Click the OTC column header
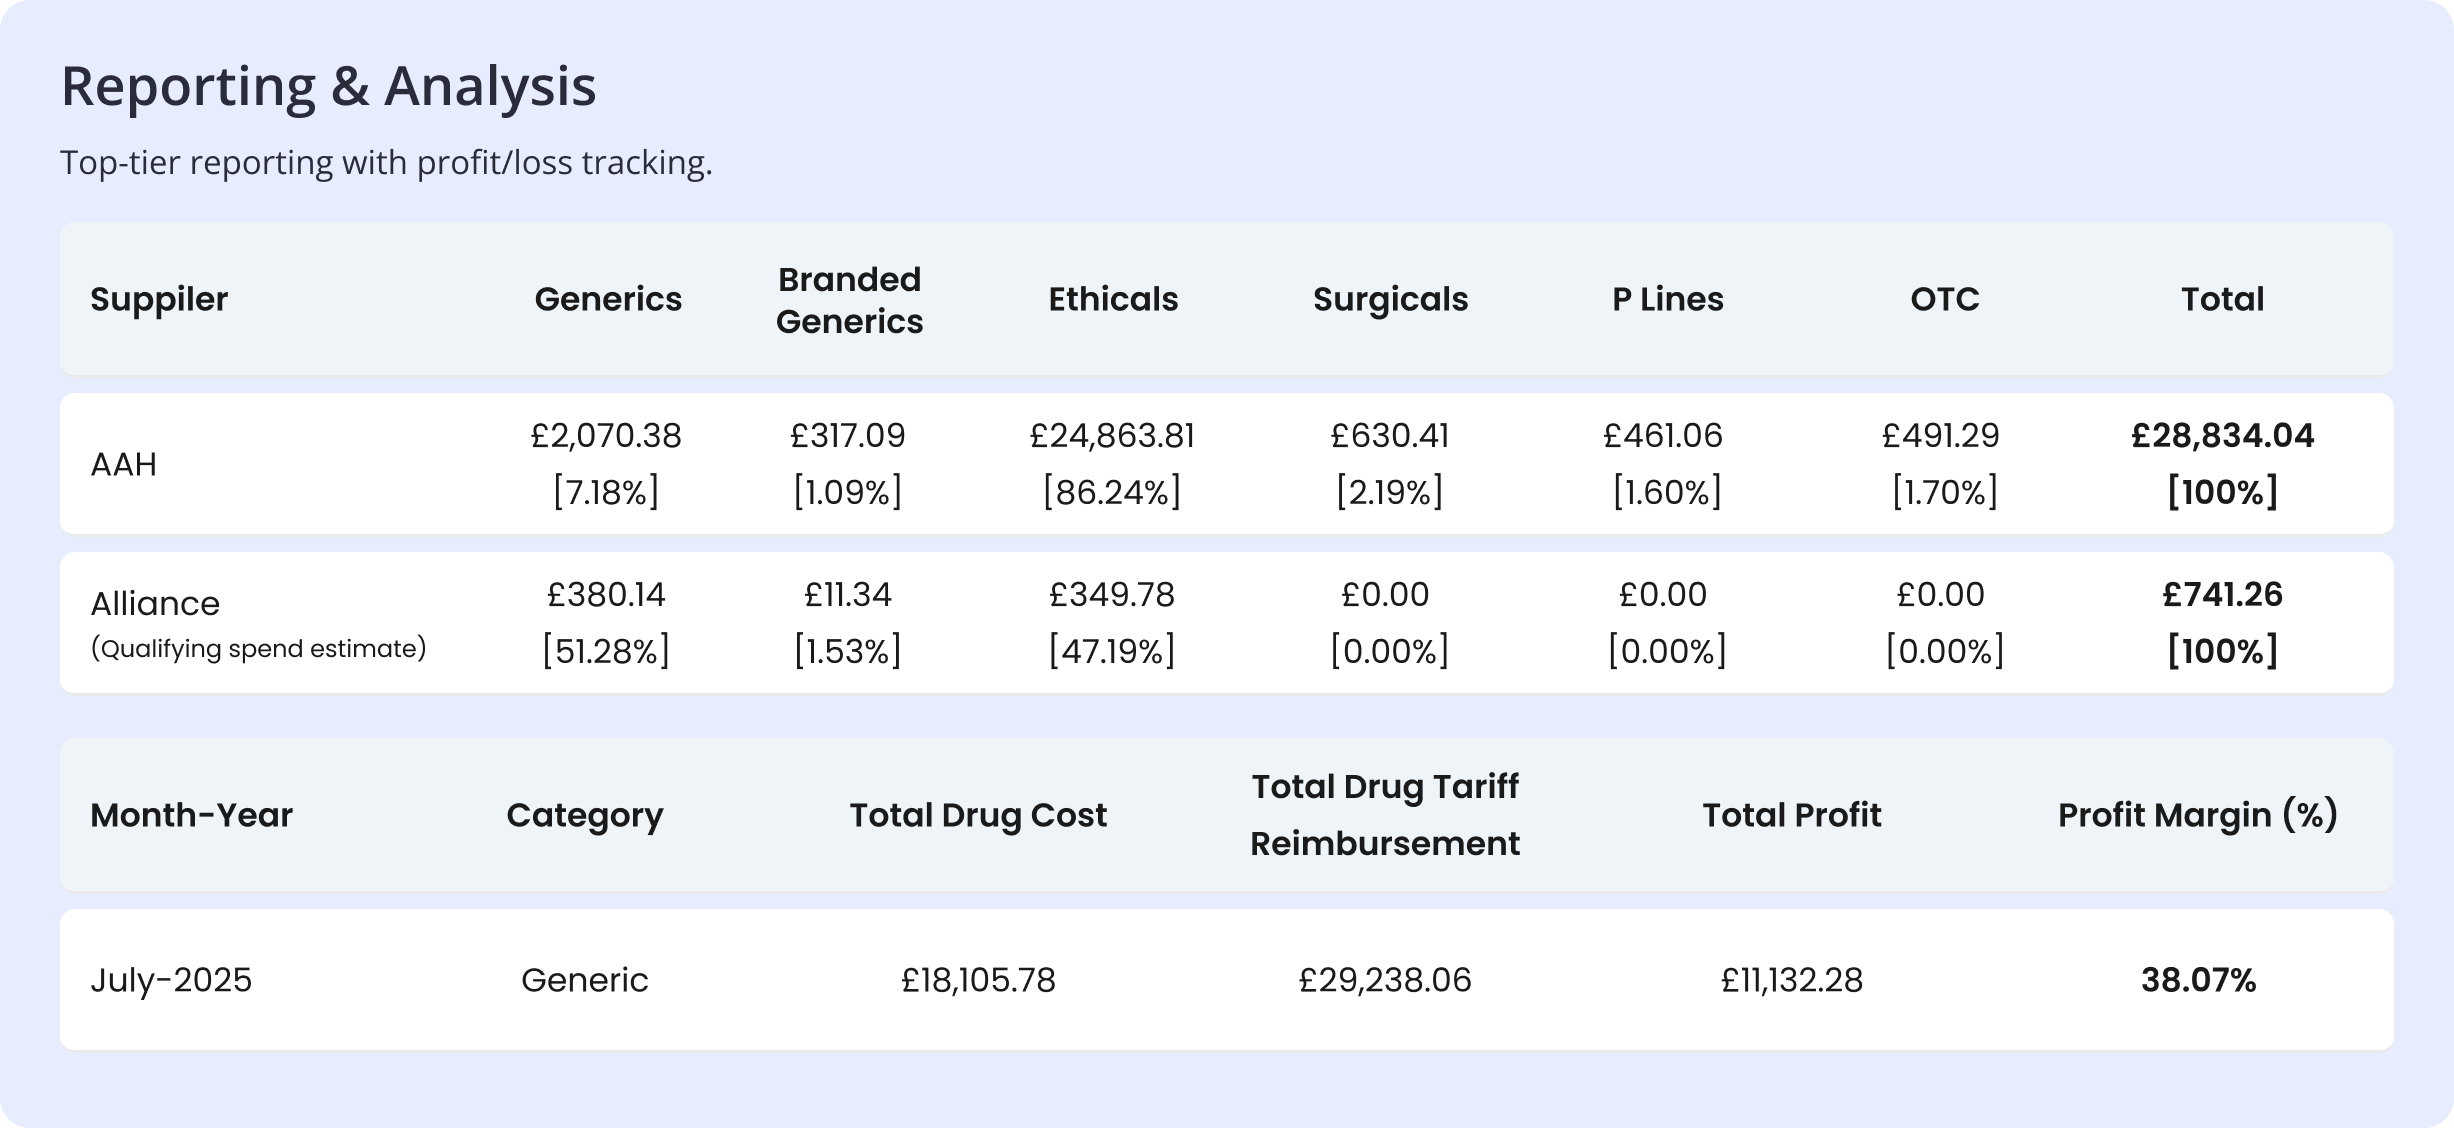This screenshot has height=1128, width=2454. 1944,299
